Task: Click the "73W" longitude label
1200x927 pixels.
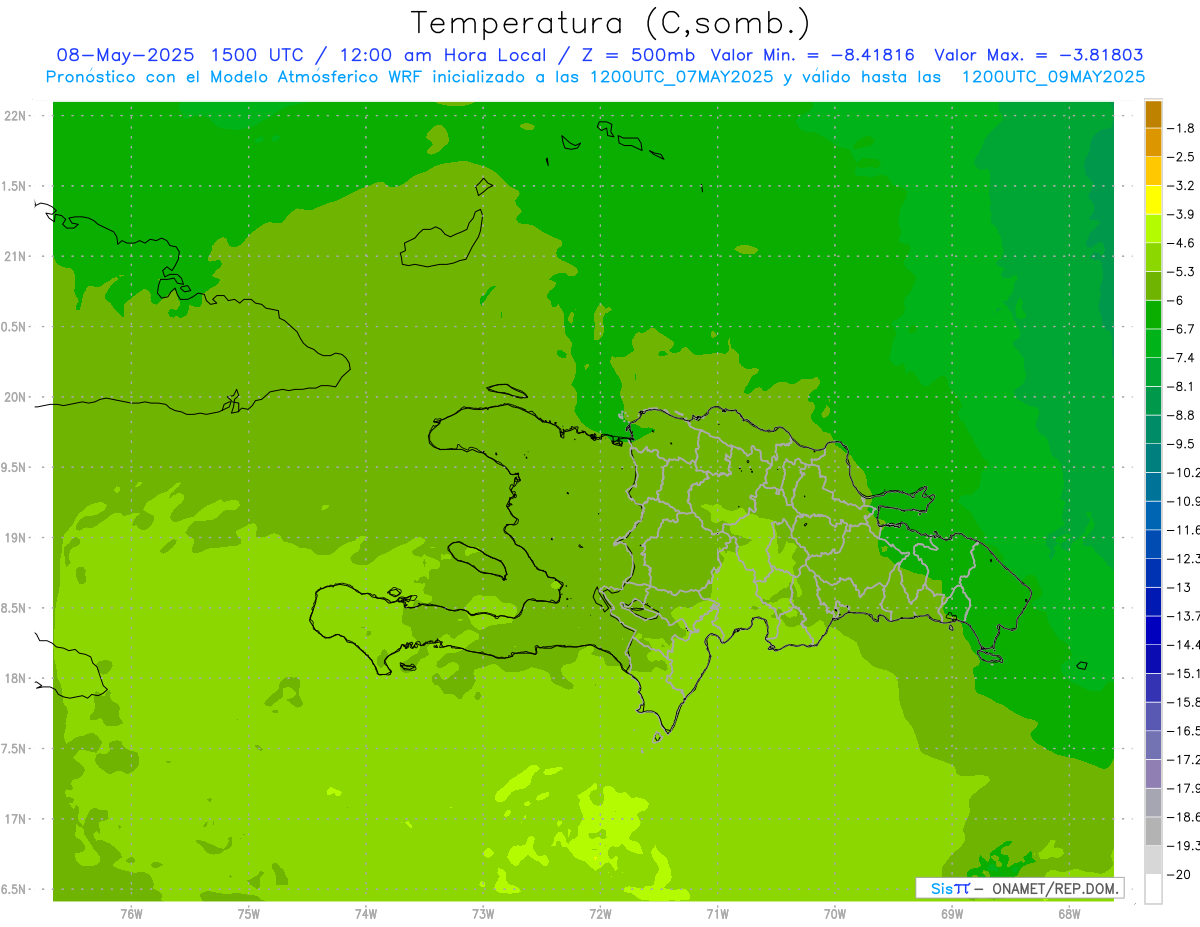Action: click(x=483, y=914)
